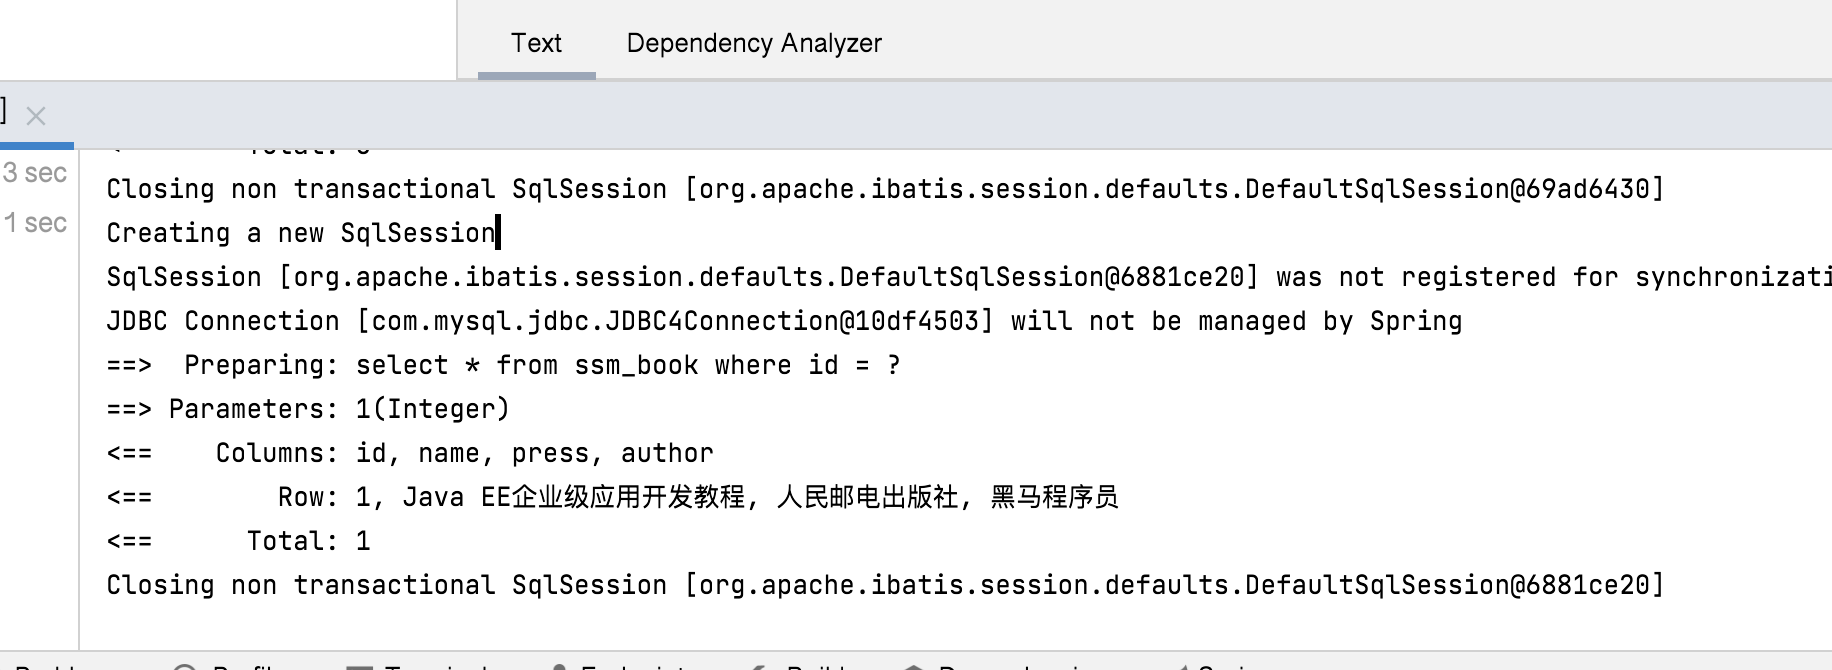1832x670 pixels.
Task: Click the 3 sec timing marker
Action: point(35,172)
